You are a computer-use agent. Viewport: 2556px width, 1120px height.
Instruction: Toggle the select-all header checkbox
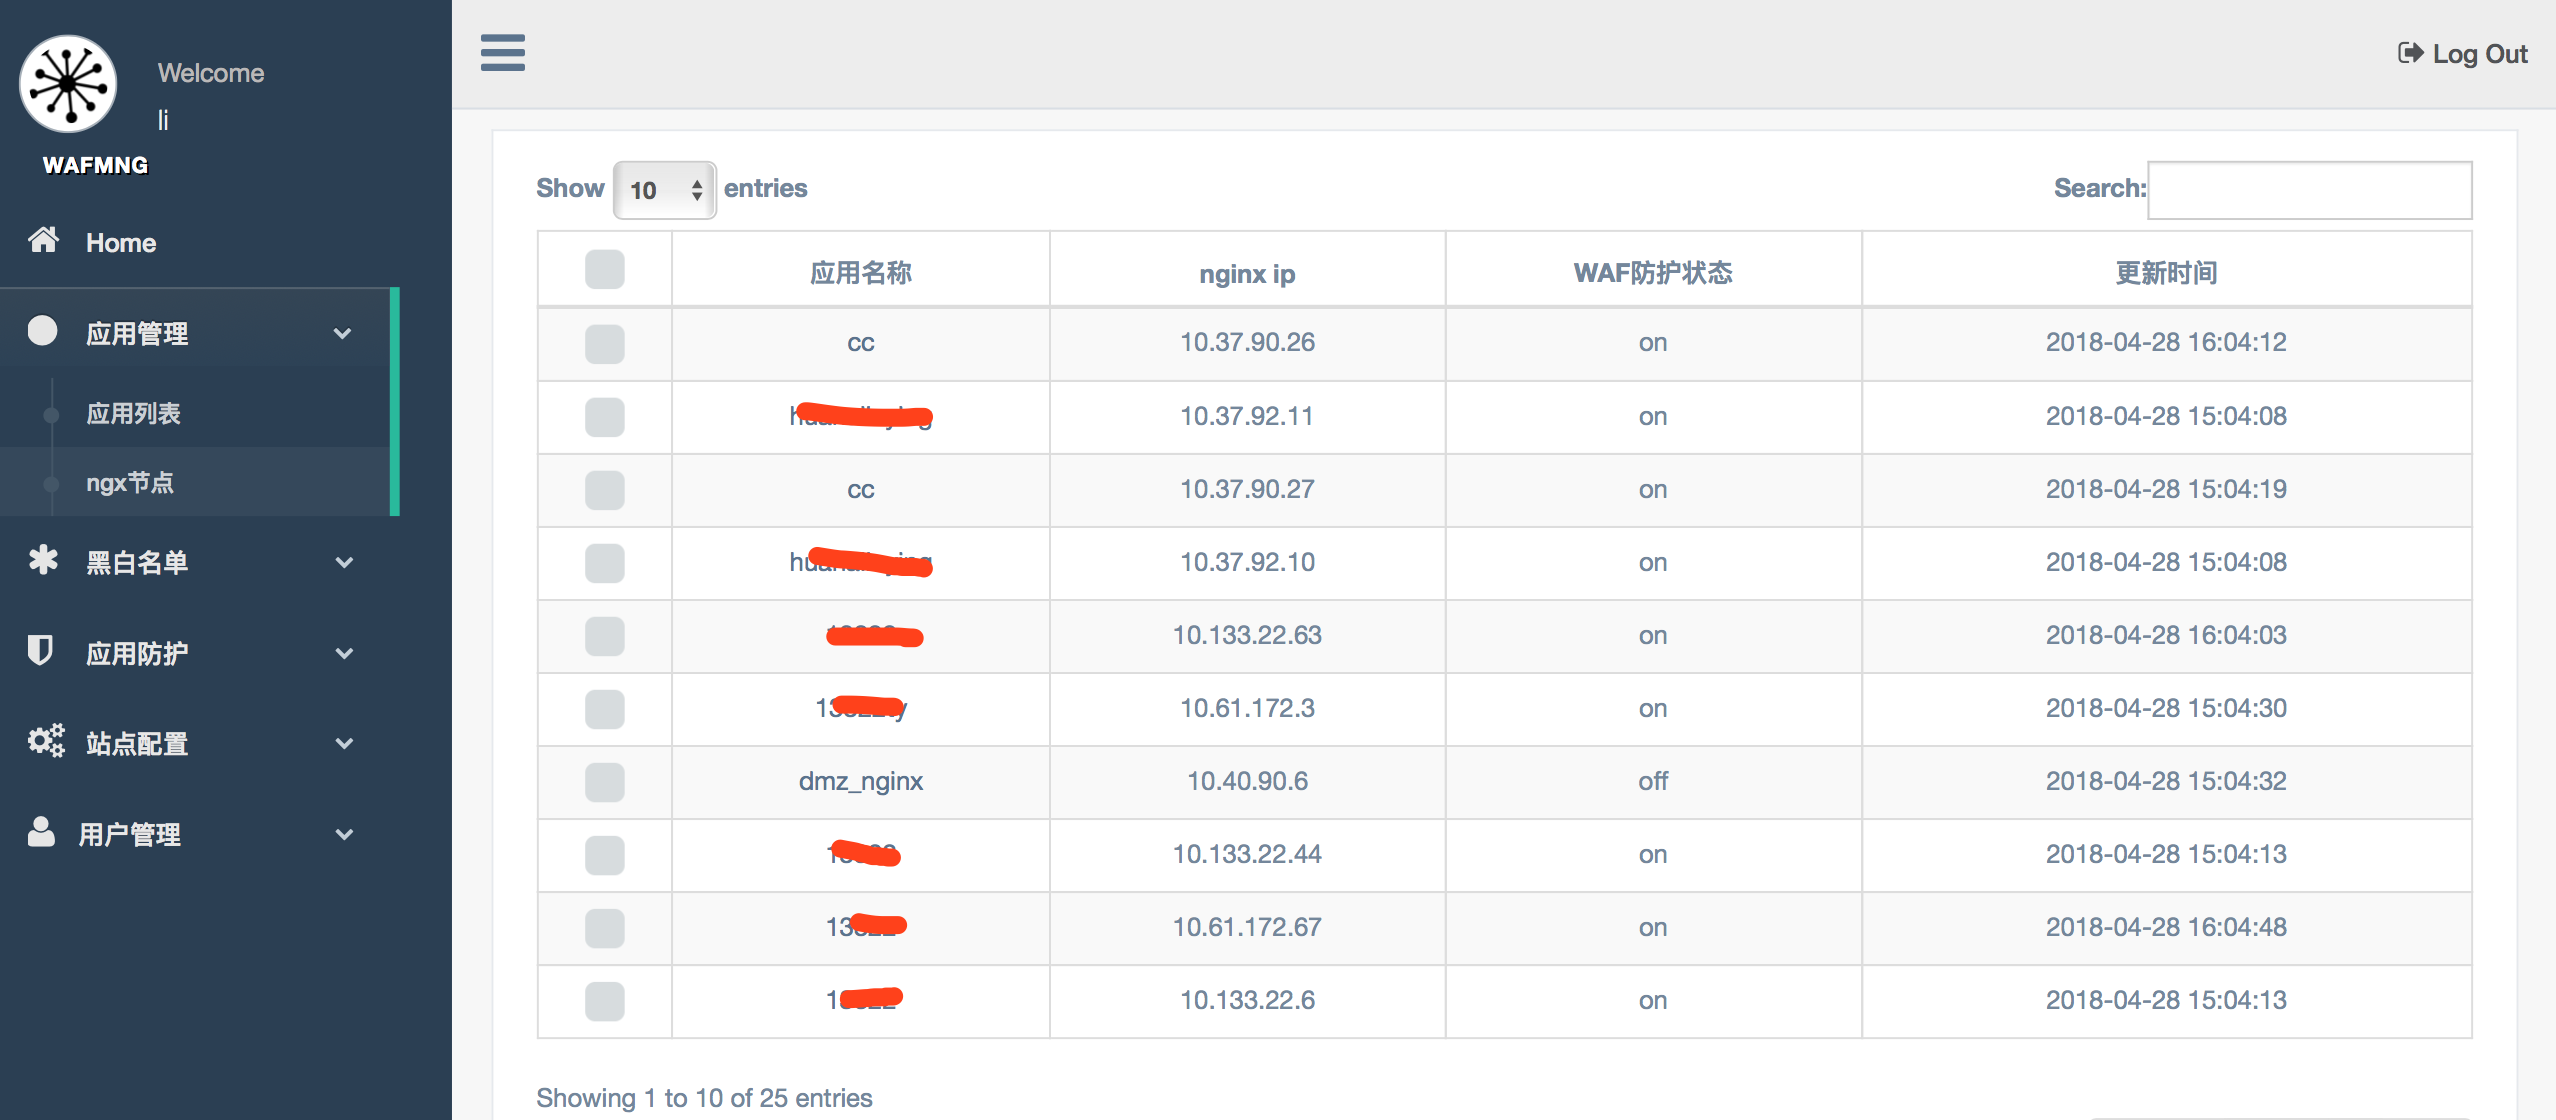[604, 270]
